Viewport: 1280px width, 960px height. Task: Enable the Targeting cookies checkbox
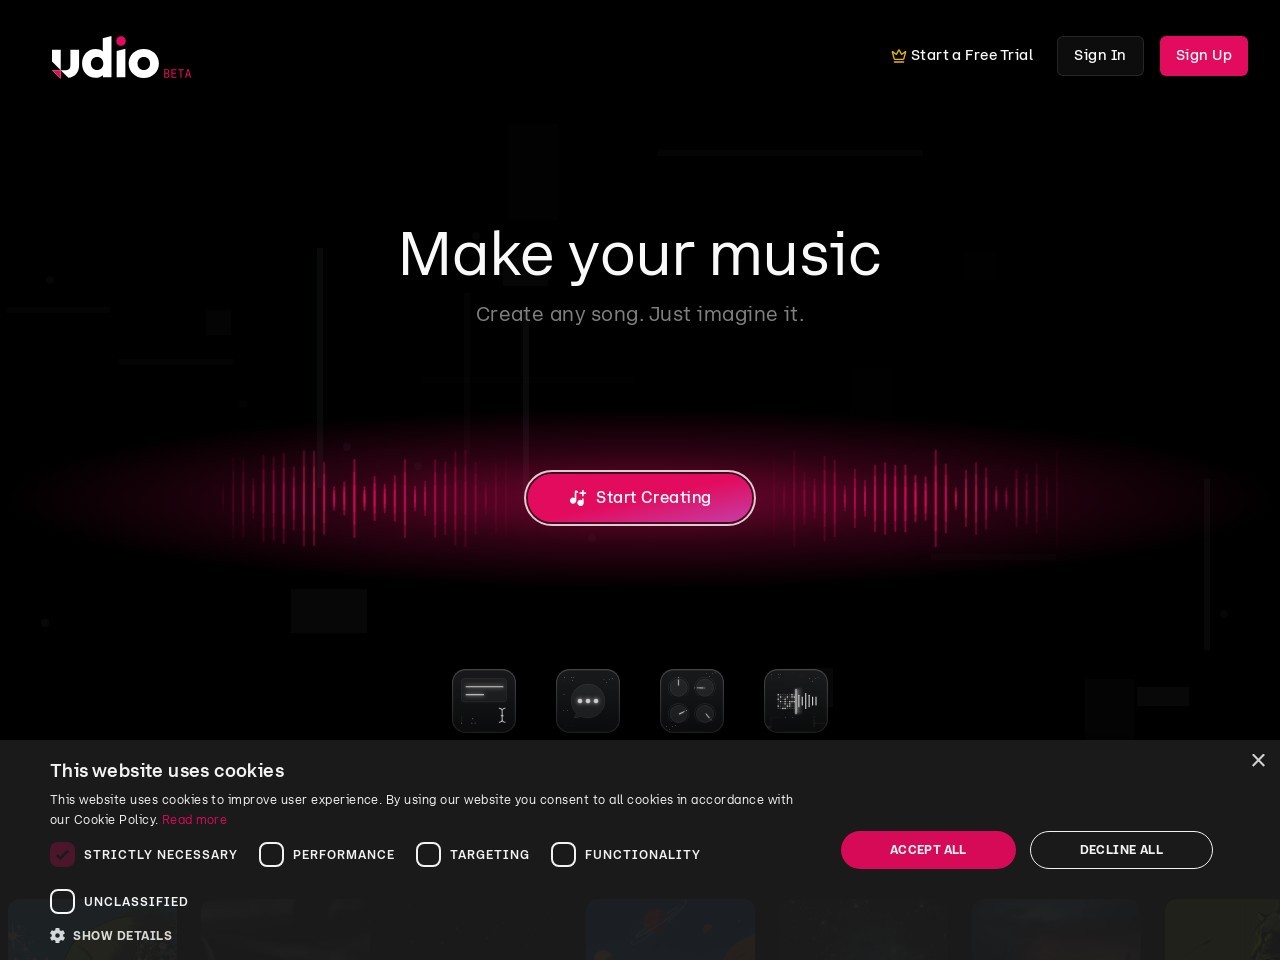coord(428,854)
